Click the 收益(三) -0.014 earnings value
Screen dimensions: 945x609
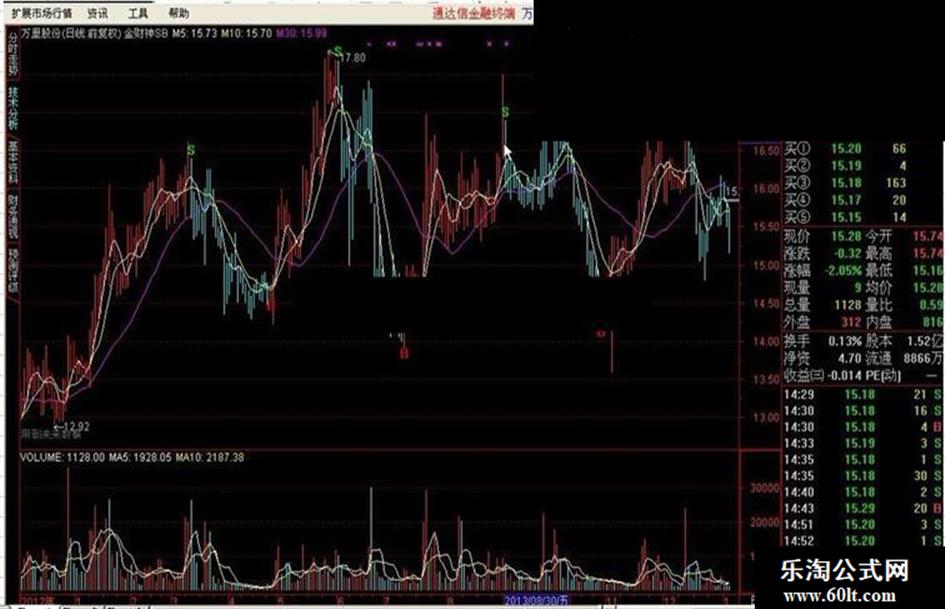pyautogui.click(x=844, y=376)
